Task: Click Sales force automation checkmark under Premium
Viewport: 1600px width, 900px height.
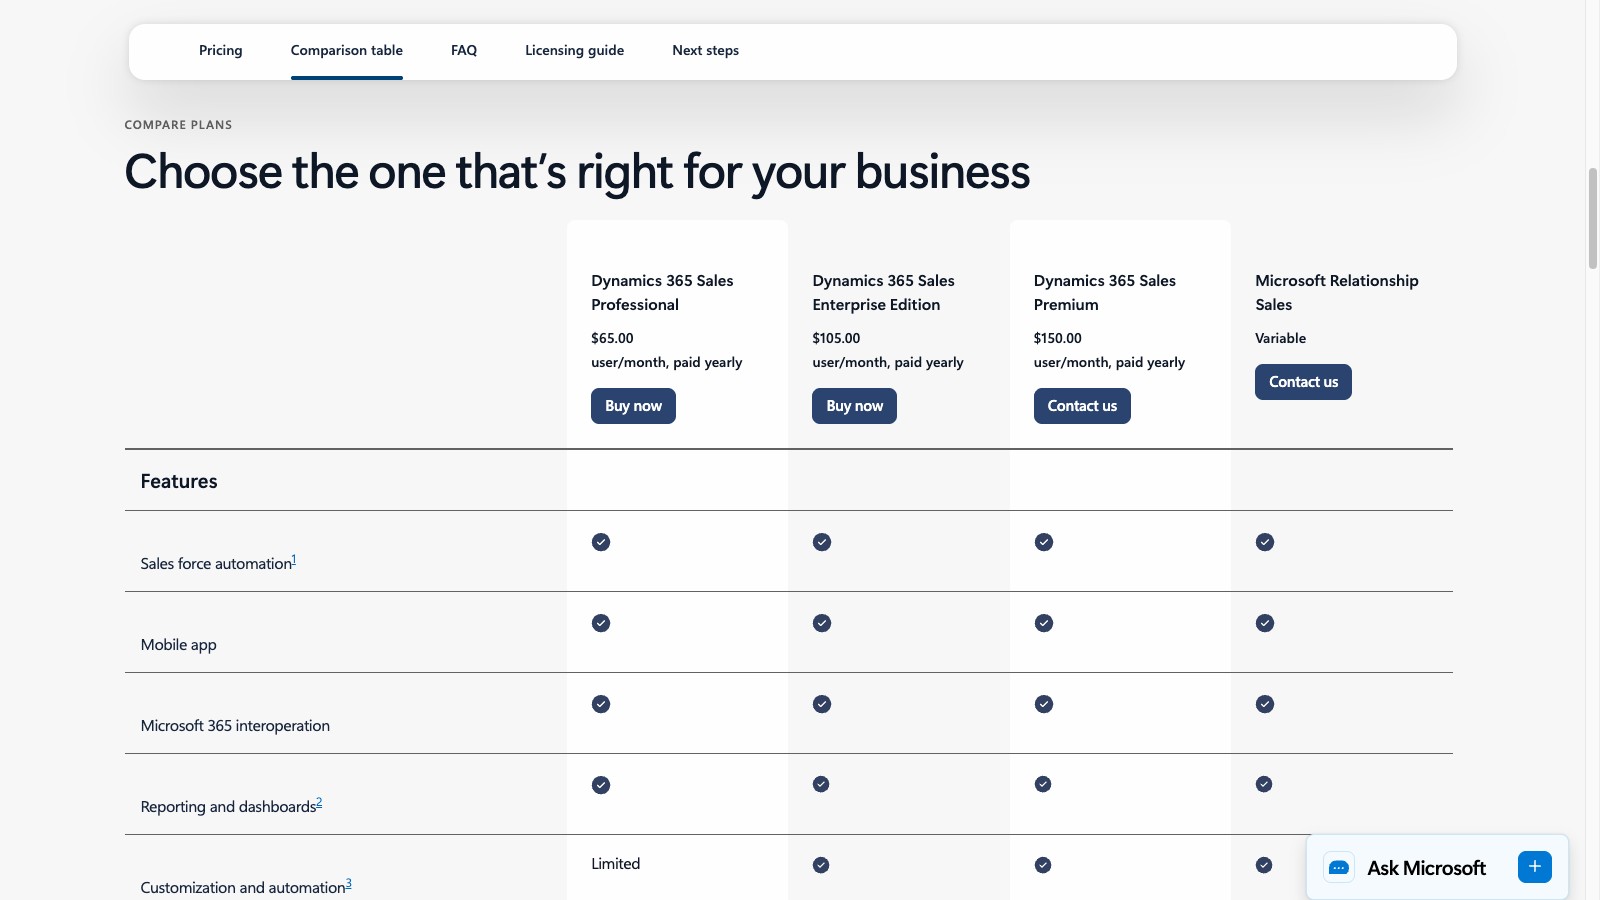Action: 1044,542
